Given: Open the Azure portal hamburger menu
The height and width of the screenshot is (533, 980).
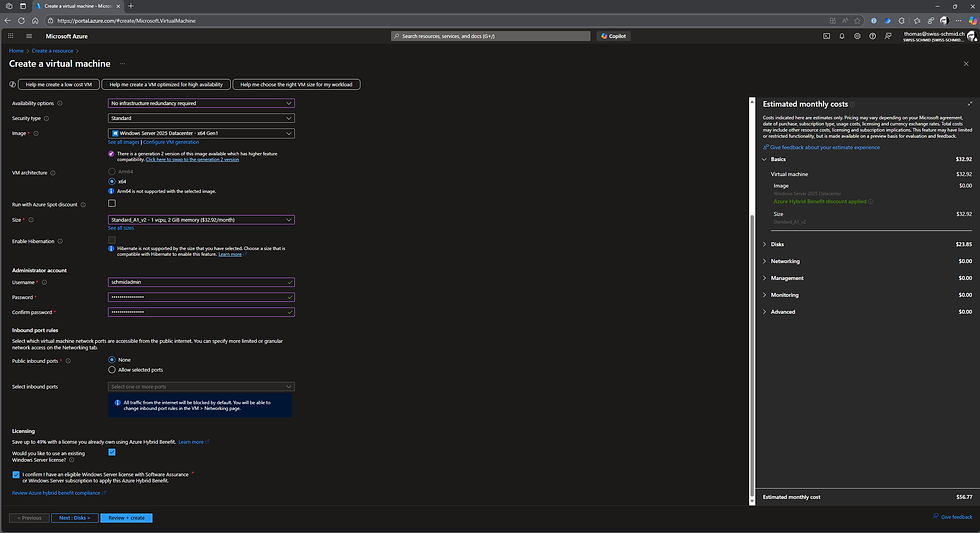Looking at the screenshot, I should 29,36.
